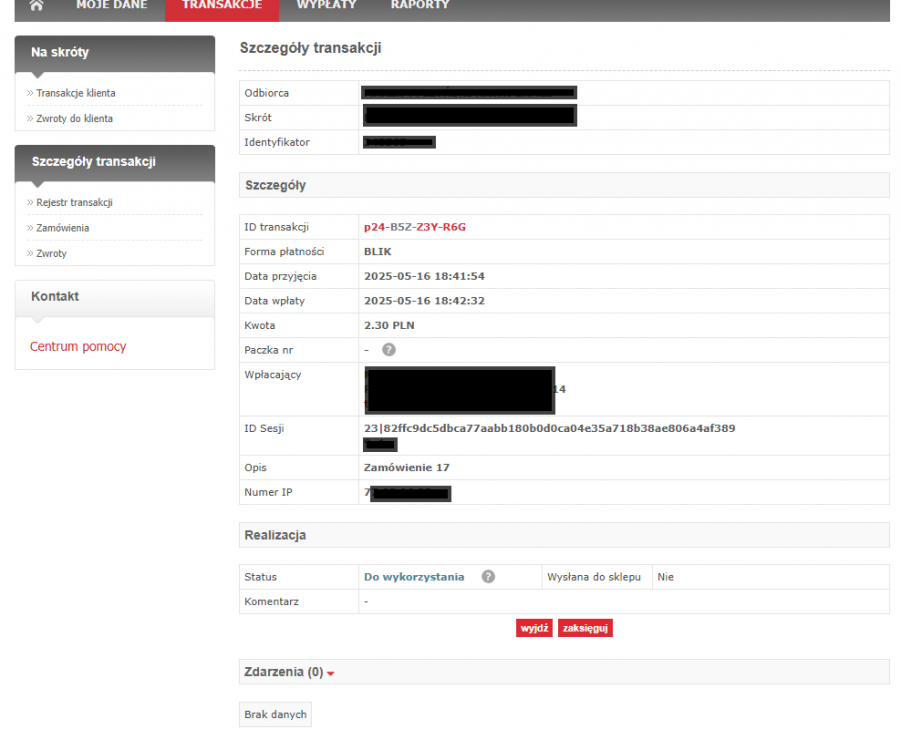This screenshot has width=901, height=750.
Task: Open the MOJE DANE menu
Action: [111, 5]
